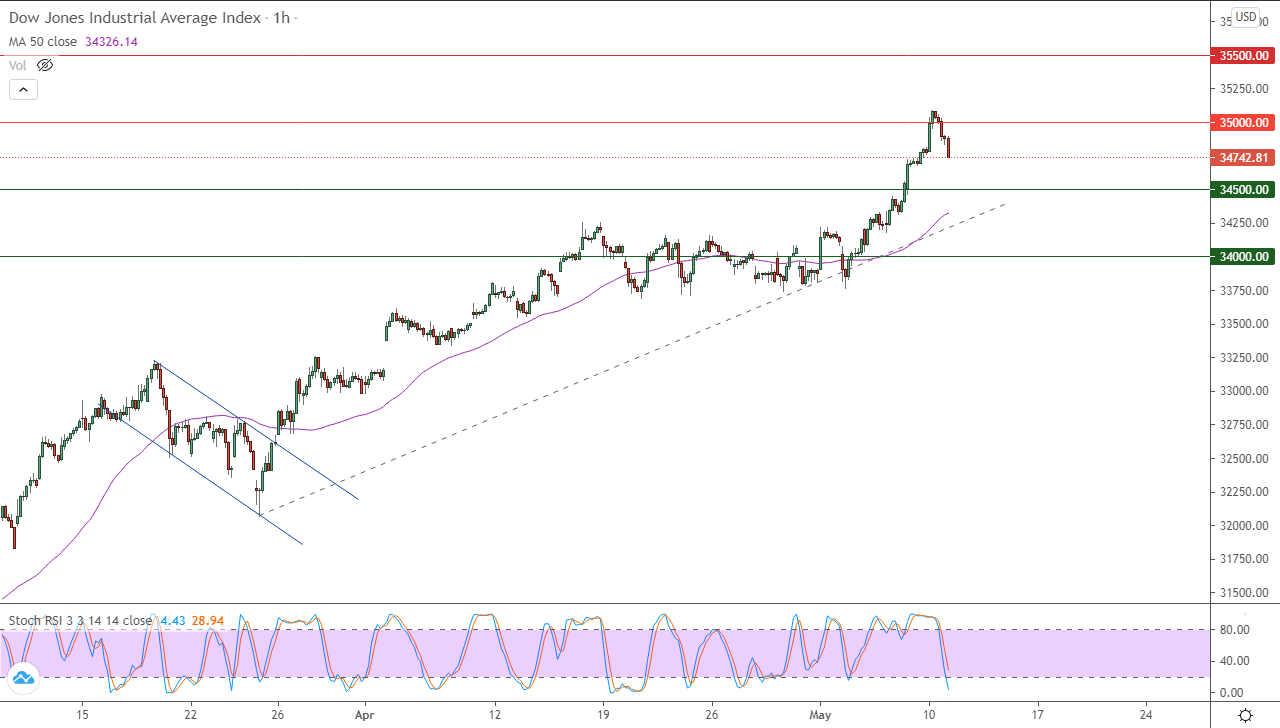
Task: Select the Stoch RSI 3 3 14 14 legend
Action: pos(80,620)
